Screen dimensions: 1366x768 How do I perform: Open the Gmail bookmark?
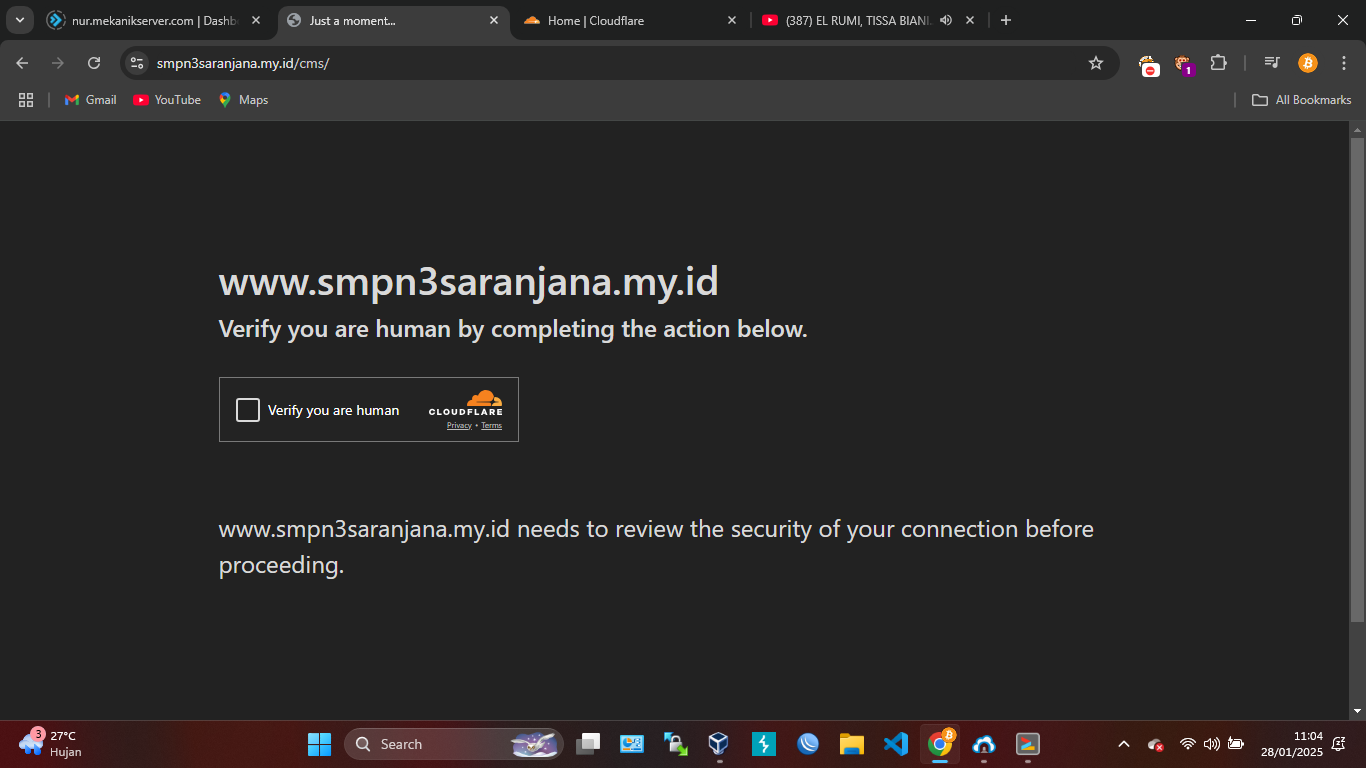coord(91,100)
